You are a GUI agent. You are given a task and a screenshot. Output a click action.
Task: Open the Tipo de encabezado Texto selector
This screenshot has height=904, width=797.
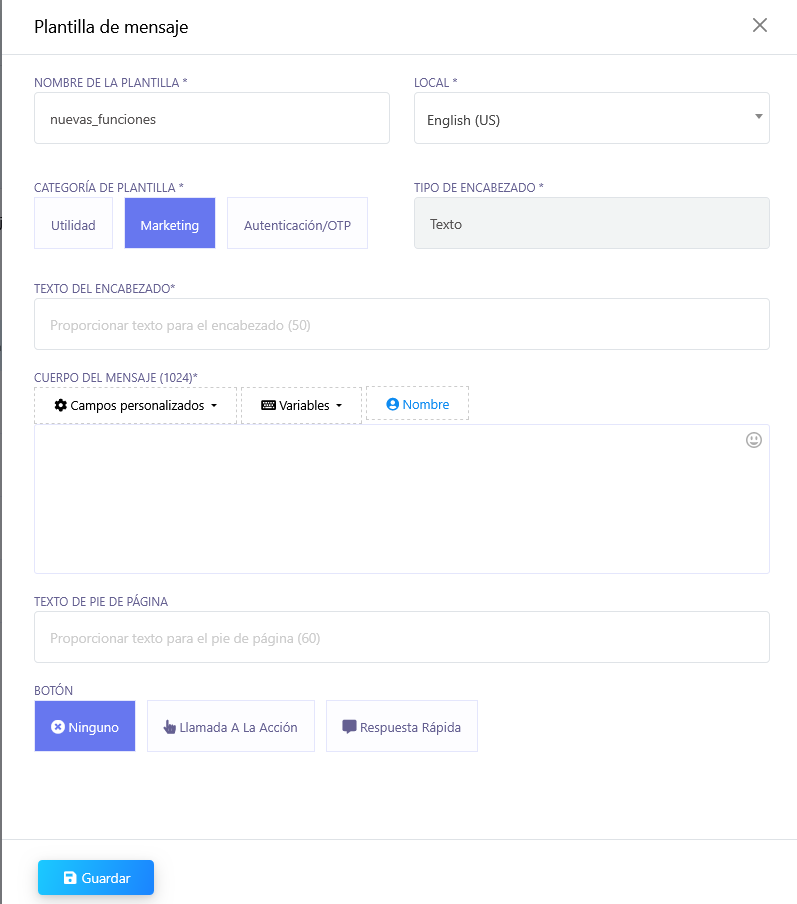point(591,223)
